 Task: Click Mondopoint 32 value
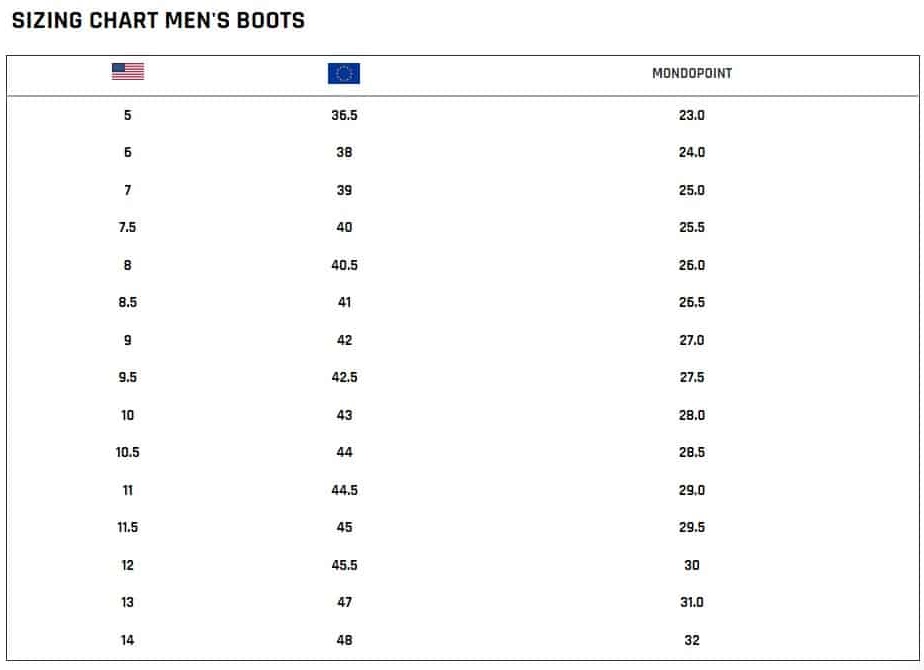pyautogui.click(x=692, y=640)
